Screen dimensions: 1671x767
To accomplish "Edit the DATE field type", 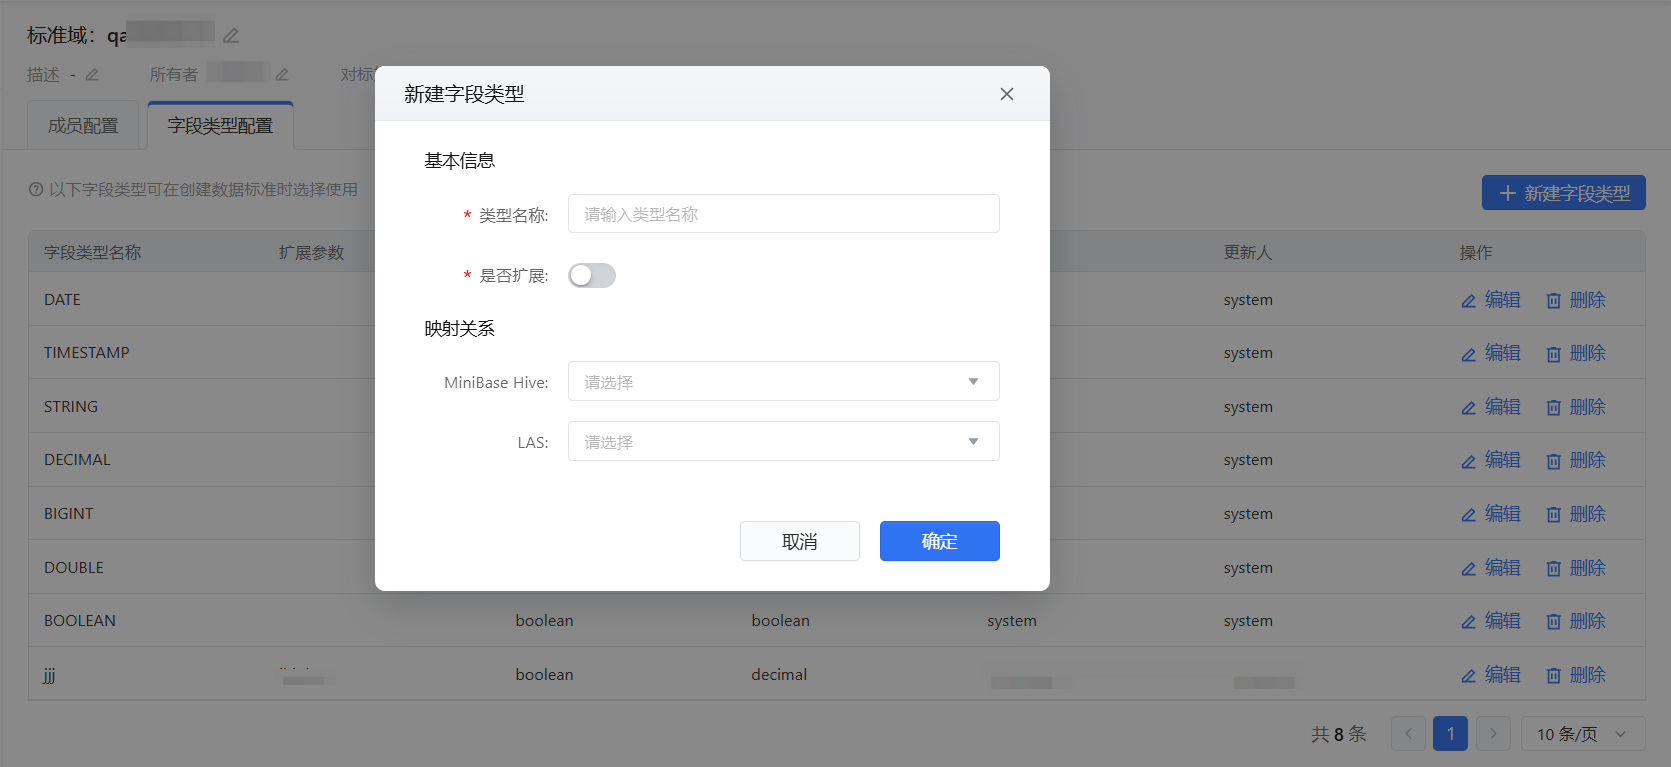I will pyautogui.click(x=1491, y=300).
